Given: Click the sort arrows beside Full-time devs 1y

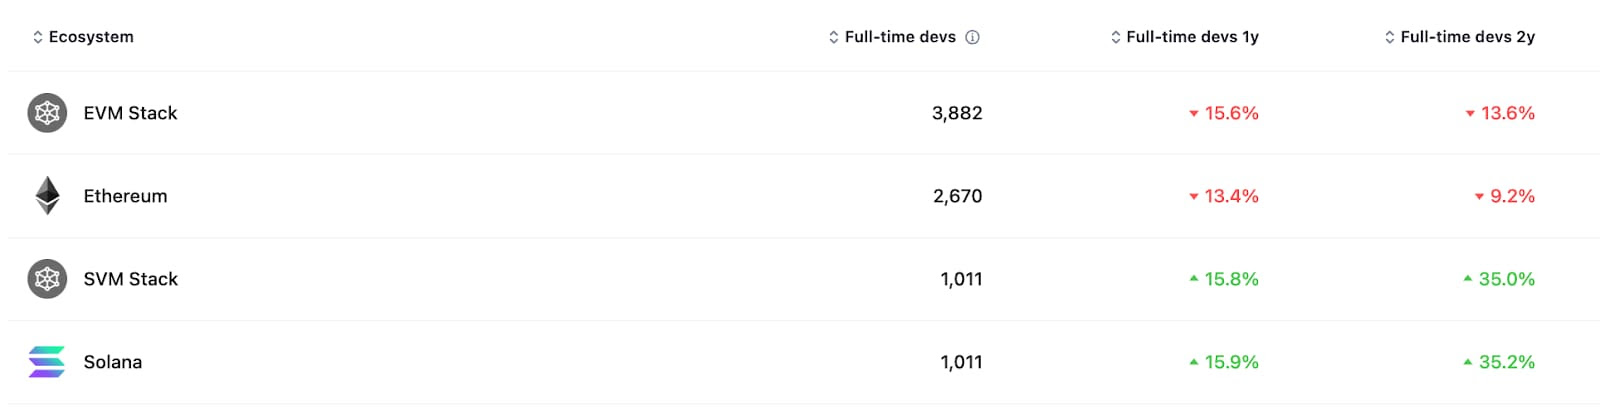Looking at the screenshot, I should pyautogui.click(x=1116, y=37).
